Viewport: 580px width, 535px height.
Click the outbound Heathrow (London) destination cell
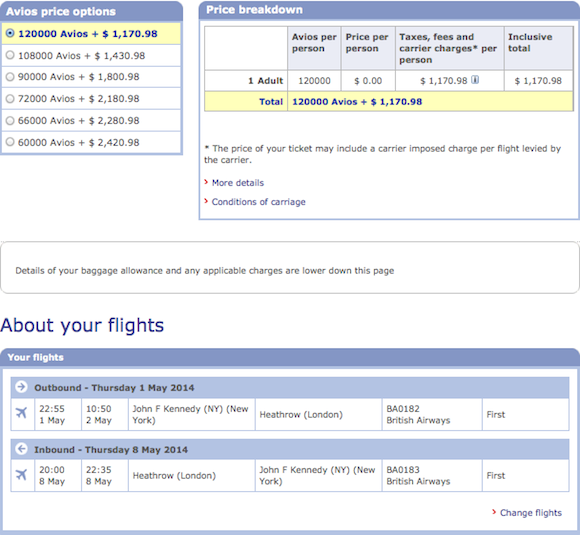pyautogui.click(x=318, y=414)
